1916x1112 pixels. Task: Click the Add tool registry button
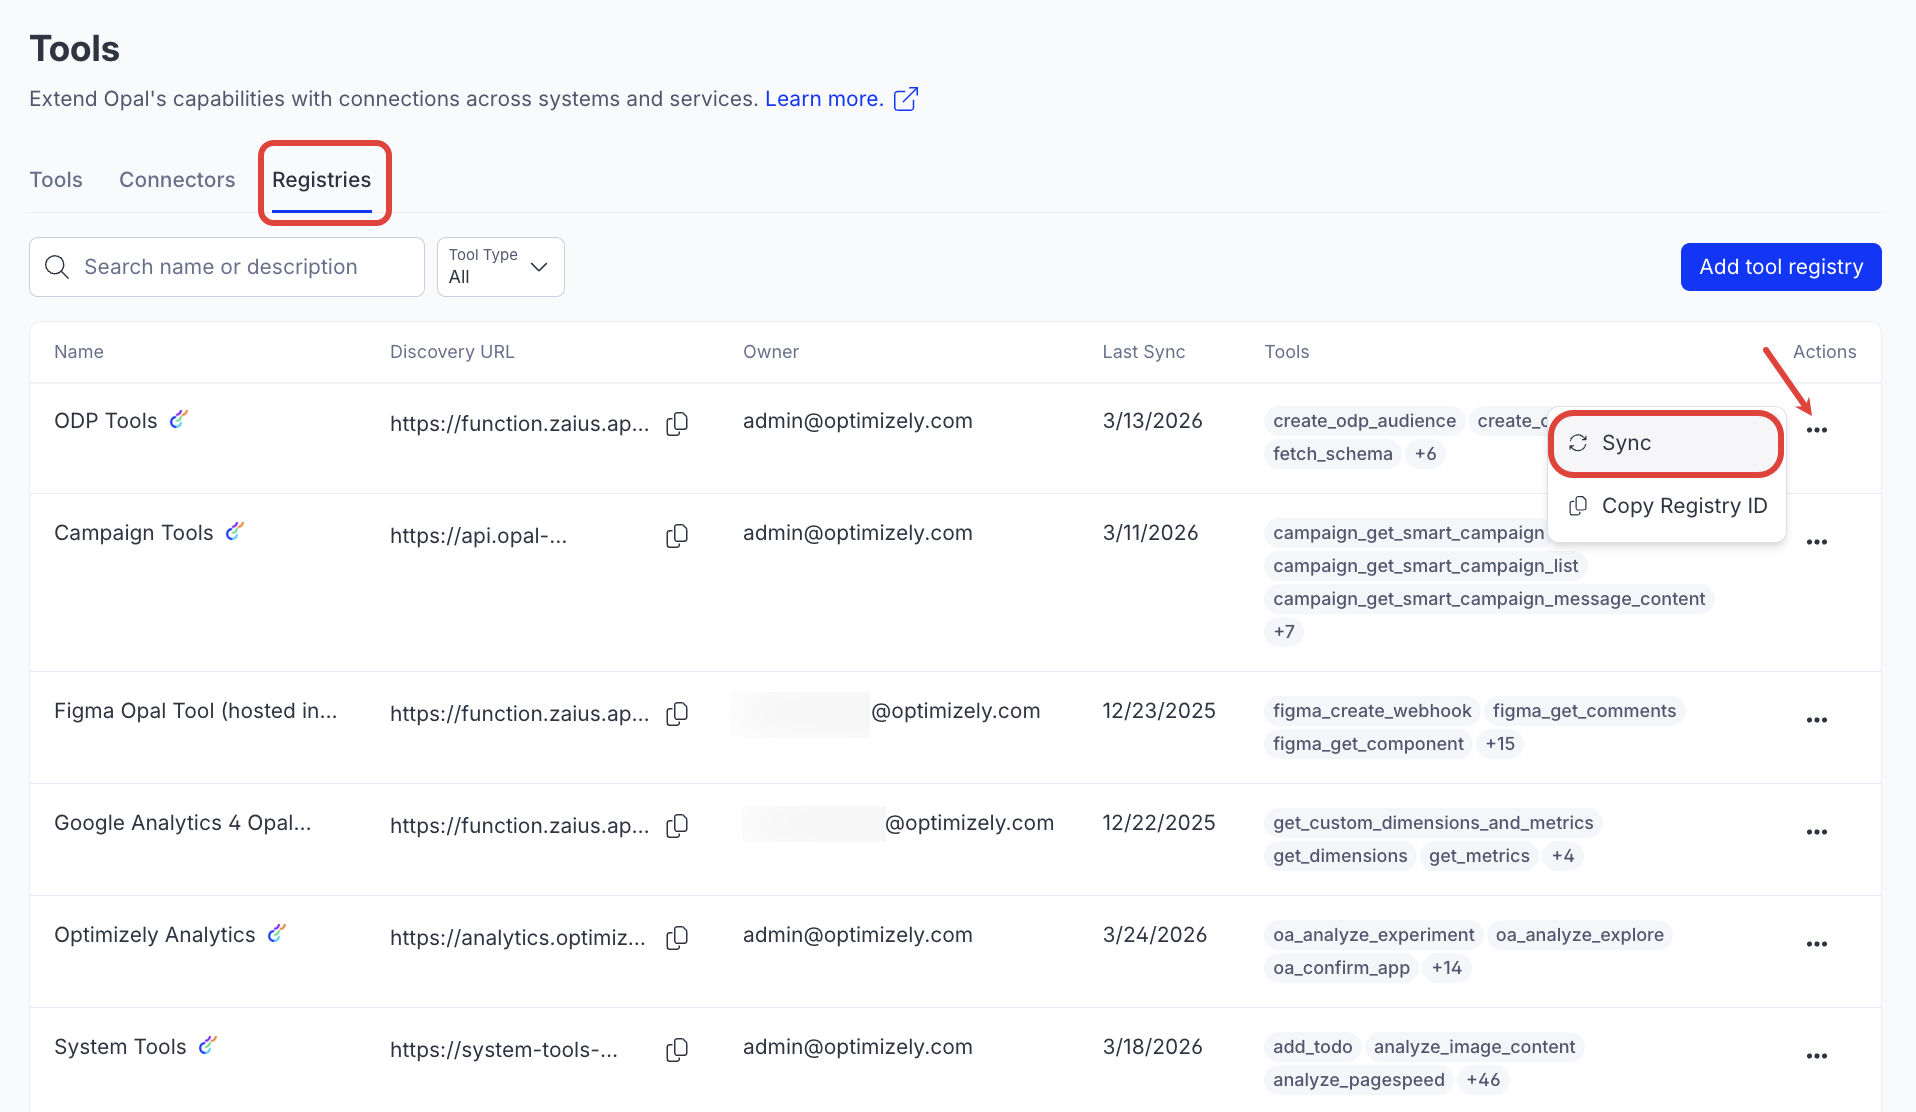(x=1780, y=267)
